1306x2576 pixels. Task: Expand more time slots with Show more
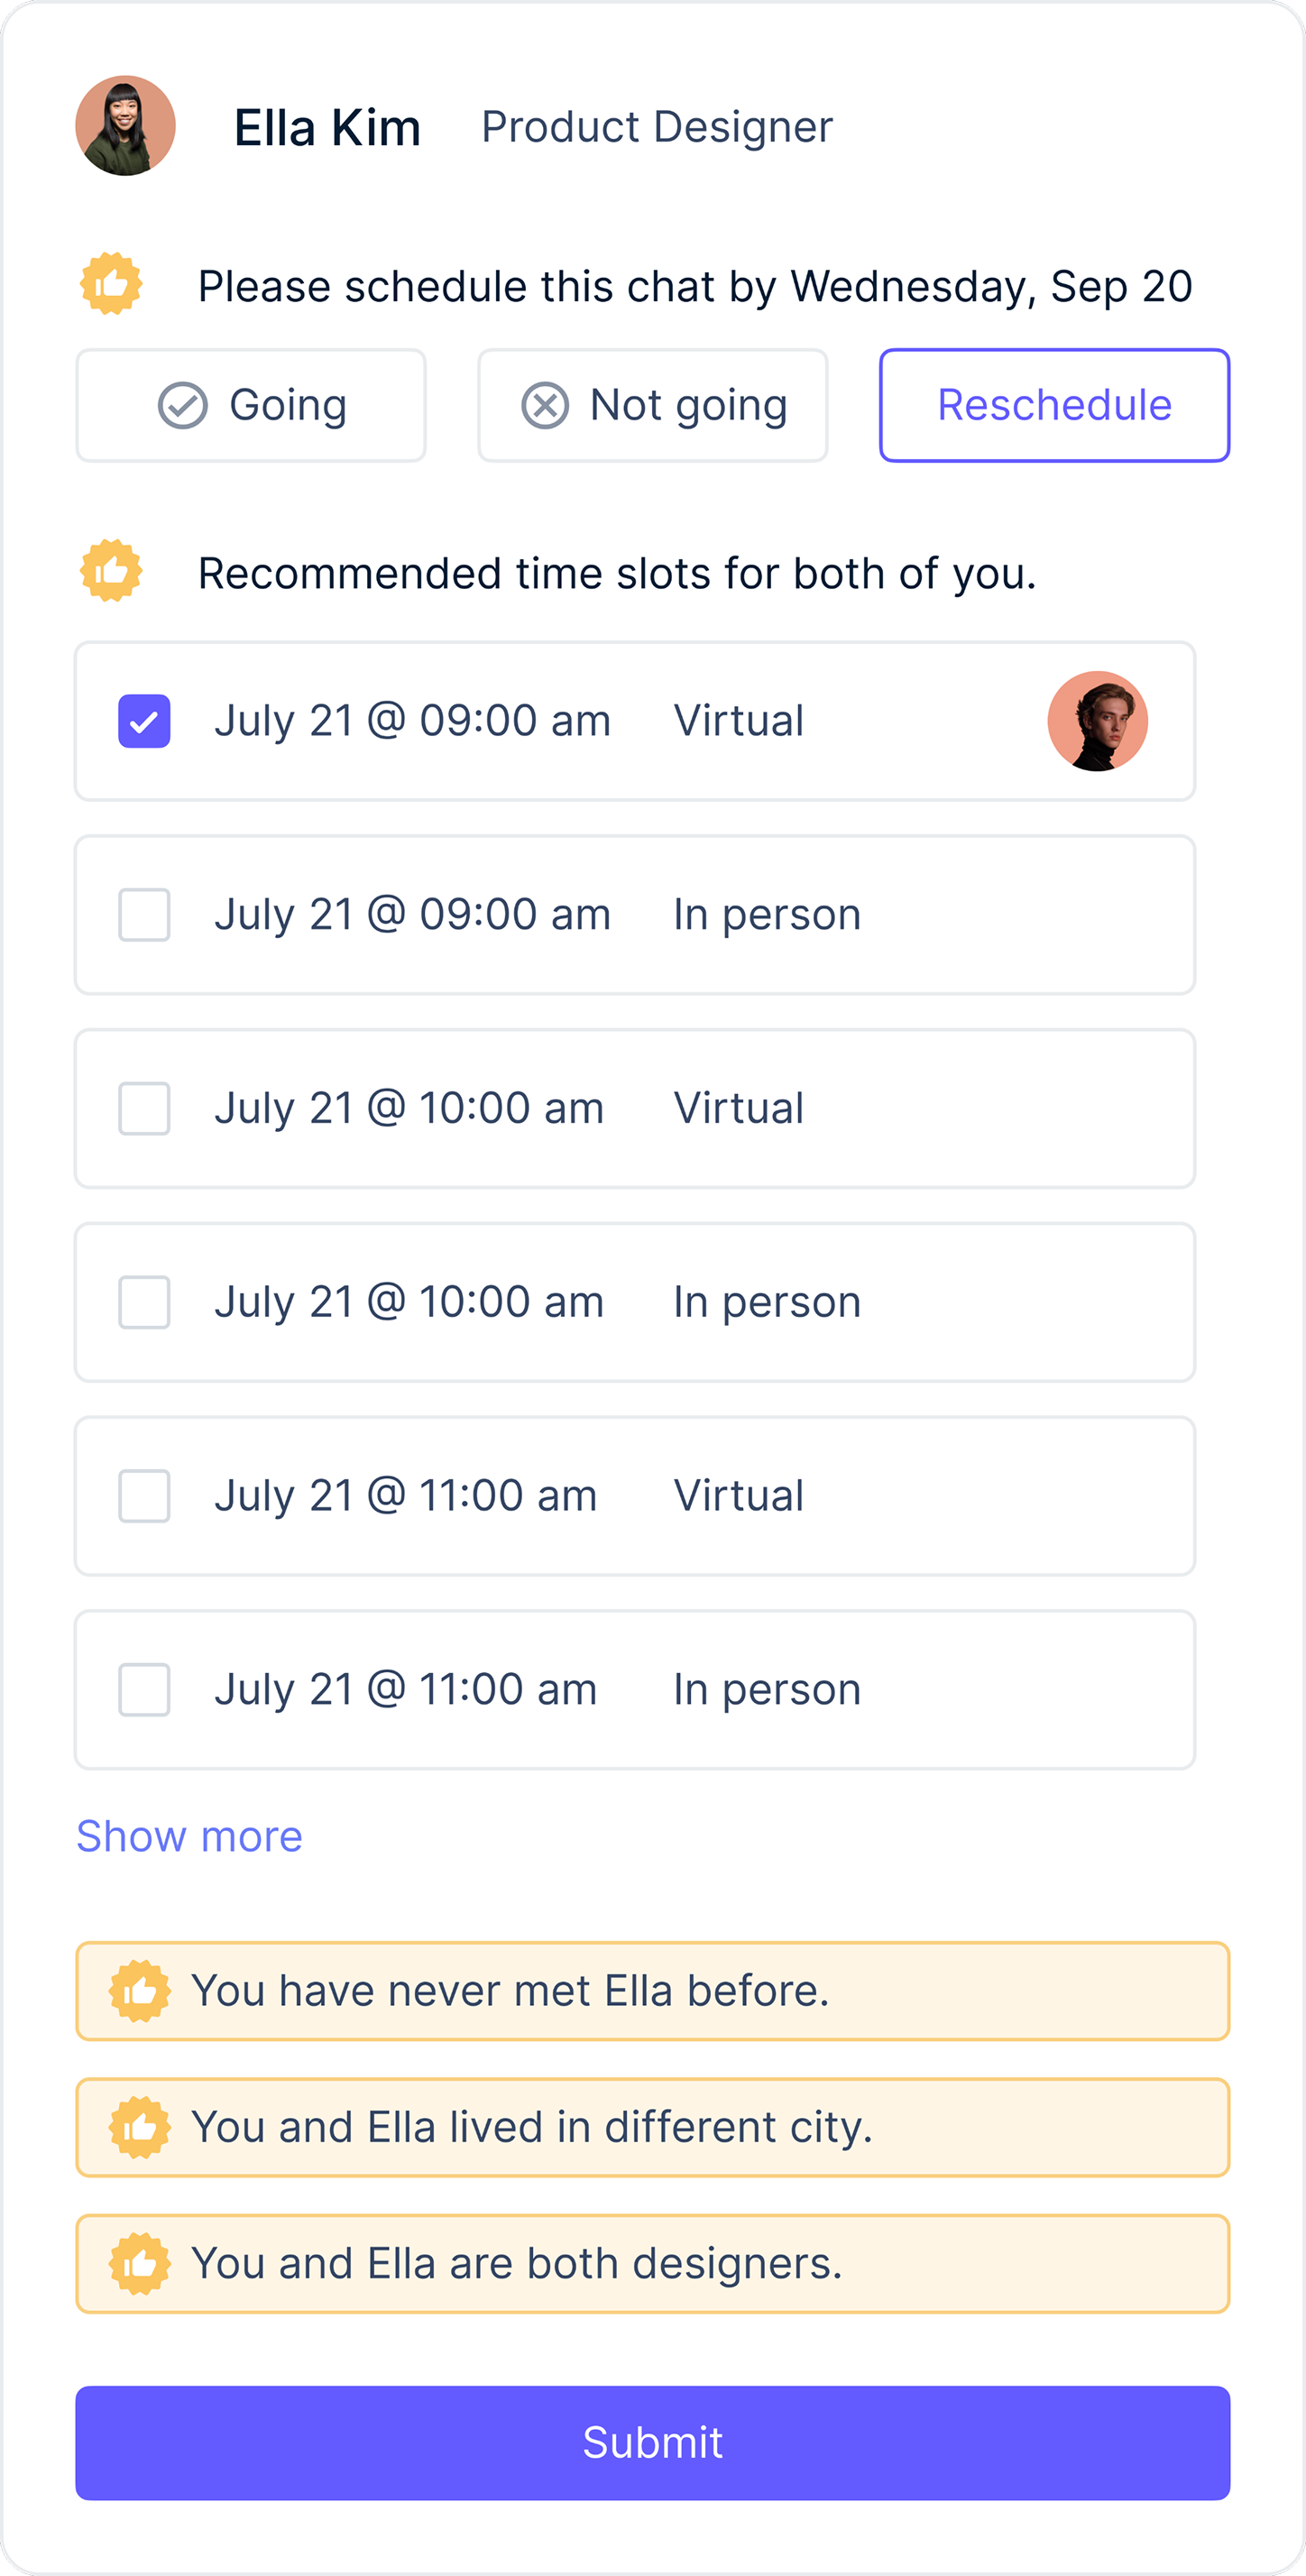pos(189,1835)
